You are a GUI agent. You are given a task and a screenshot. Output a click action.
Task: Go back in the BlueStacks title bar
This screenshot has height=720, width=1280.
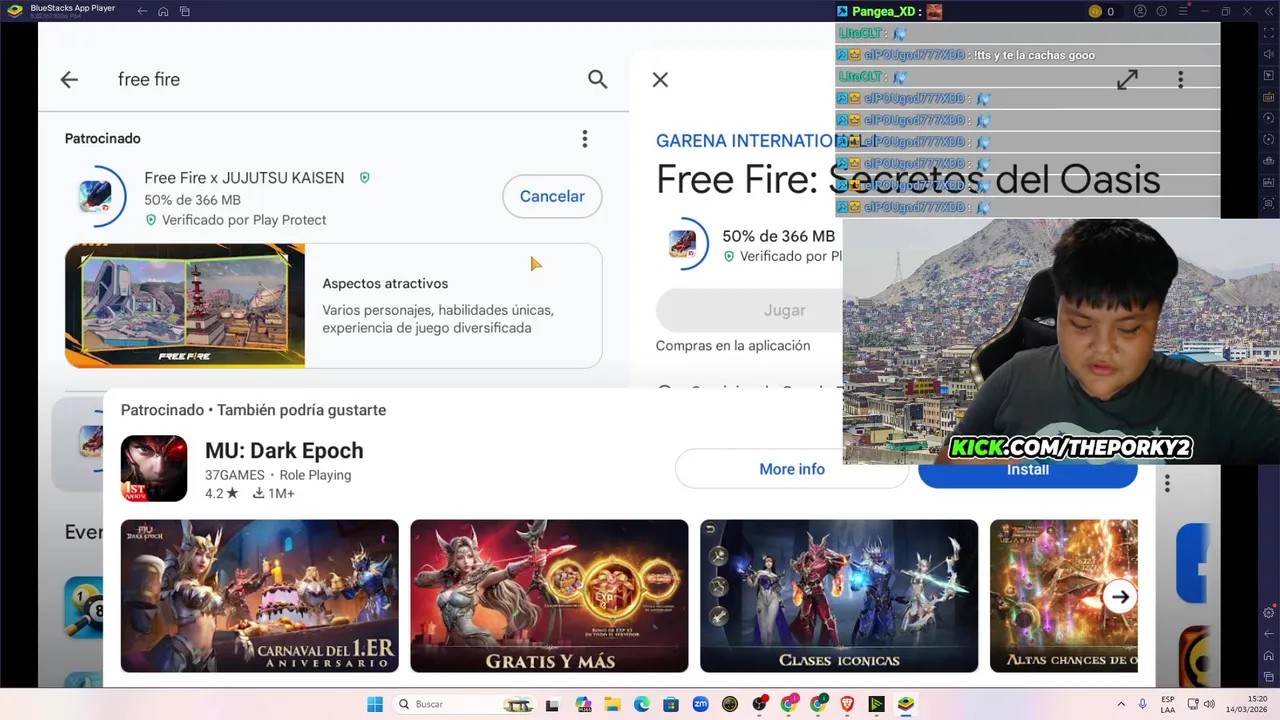click(142, 11)
